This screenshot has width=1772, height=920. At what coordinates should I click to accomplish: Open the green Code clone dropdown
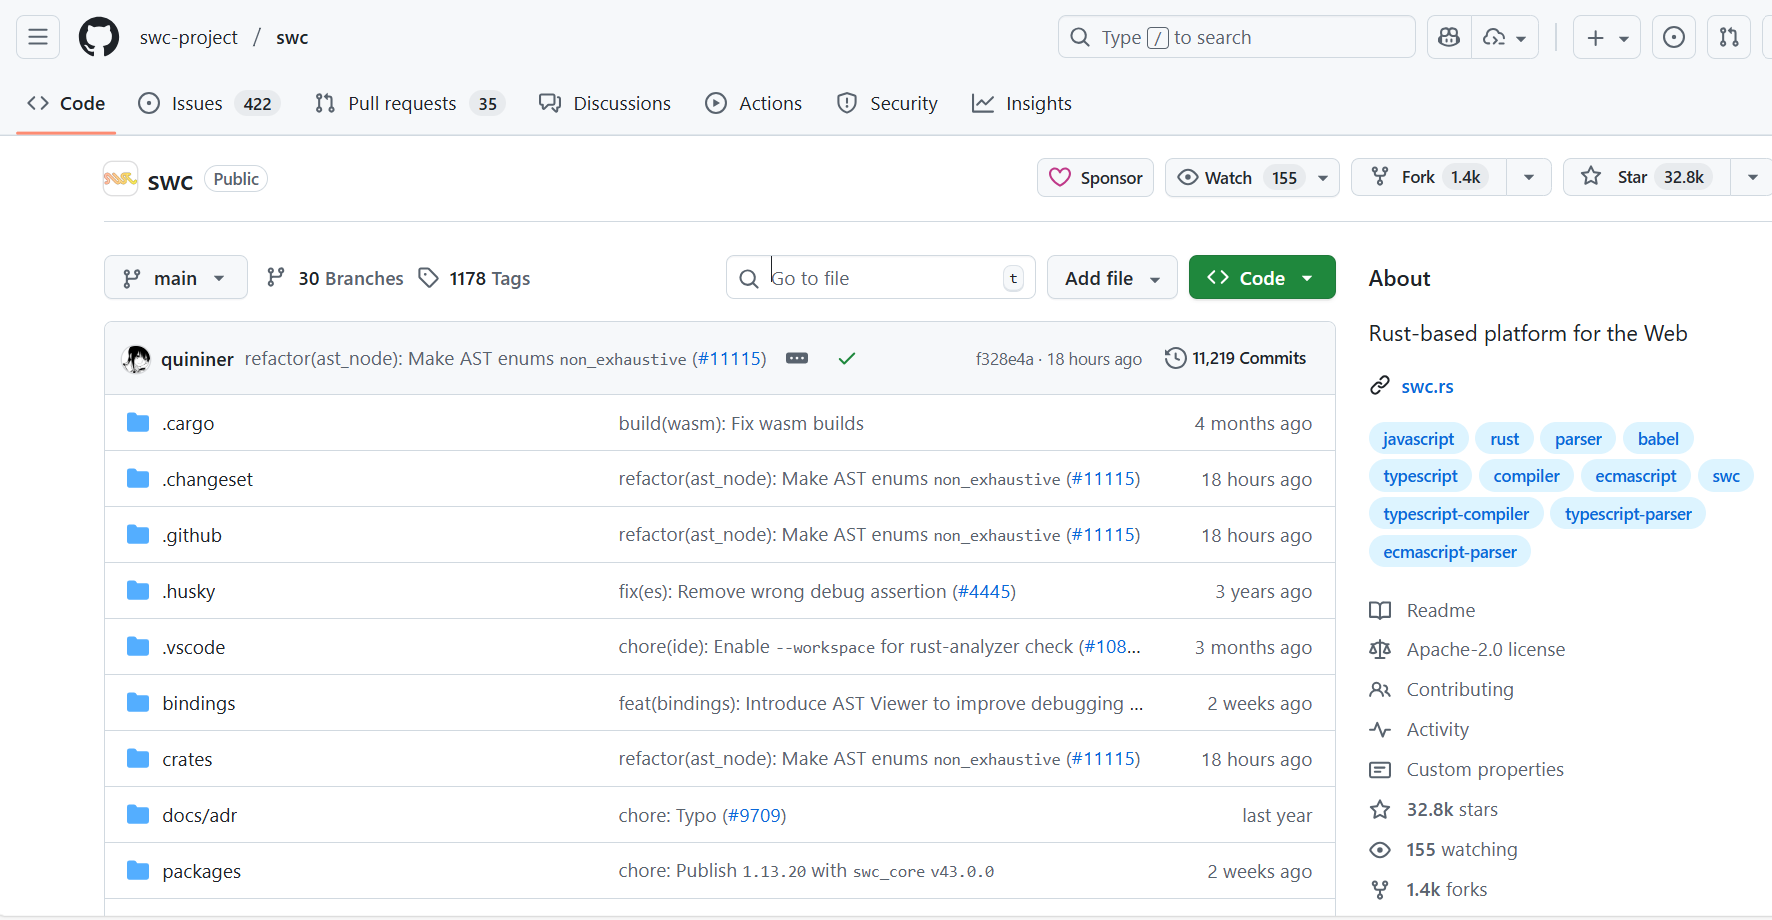(x=1262, y=278)
